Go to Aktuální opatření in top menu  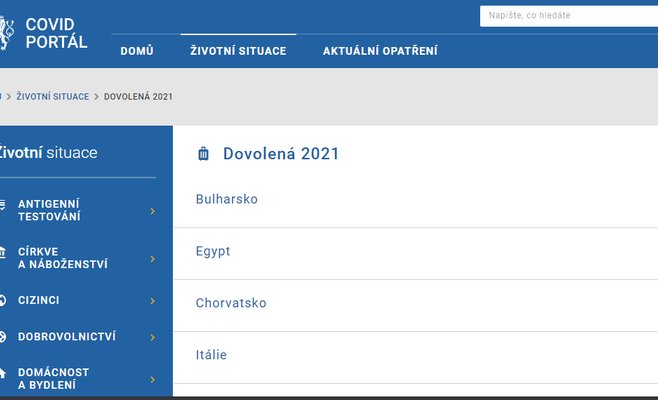click(379, 51)
